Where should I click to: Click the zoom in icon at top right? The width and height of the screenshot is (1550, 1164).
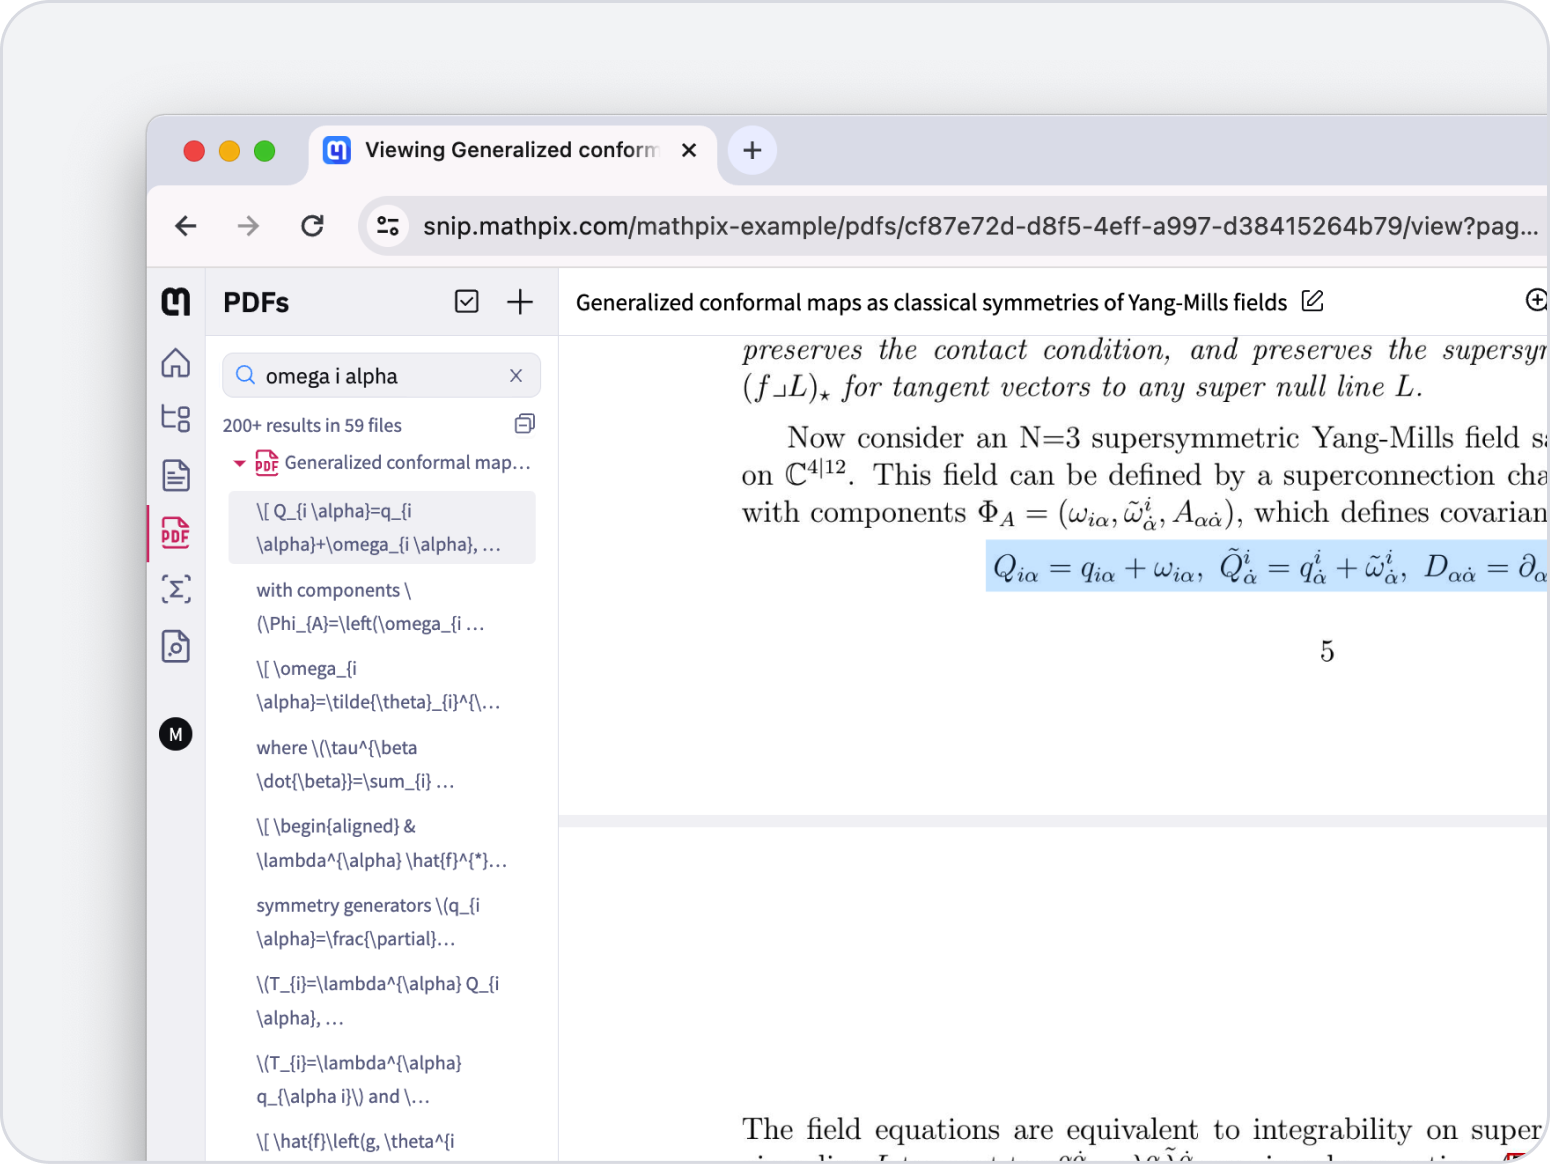tap(1536, 300)
